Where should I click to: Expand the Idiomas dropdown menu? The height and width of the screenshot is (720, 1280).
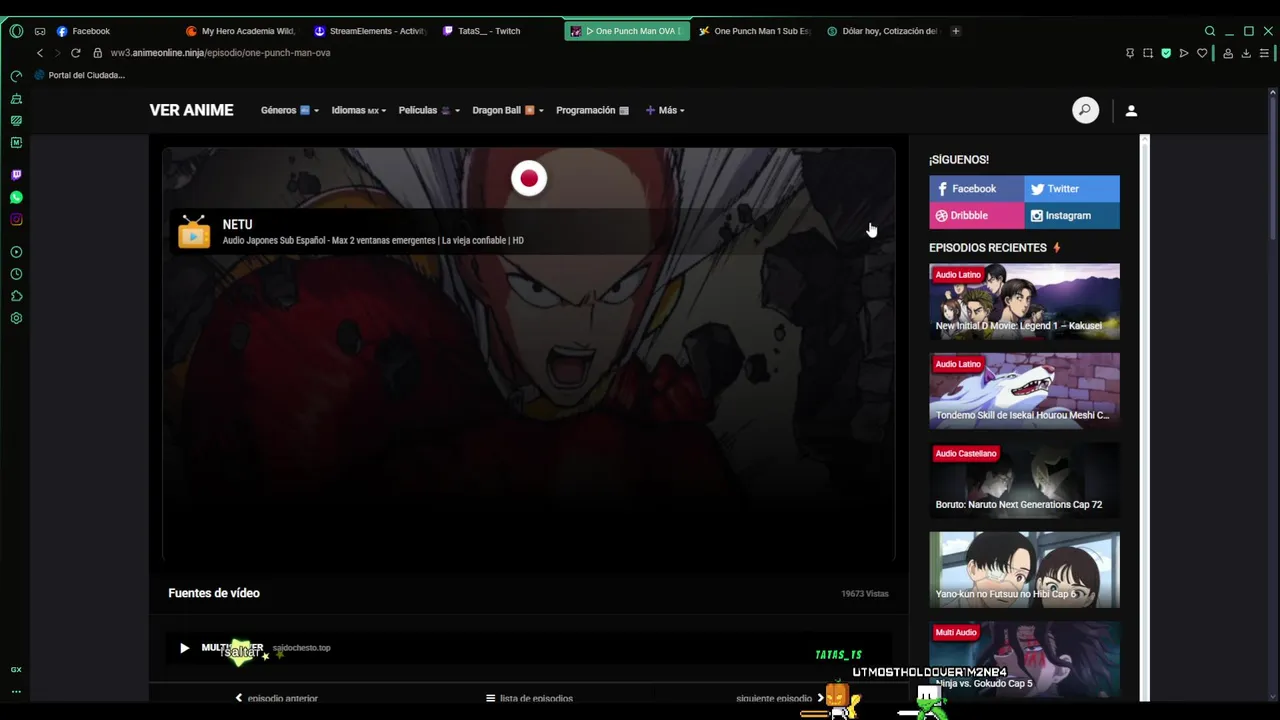tap(358, 110)
